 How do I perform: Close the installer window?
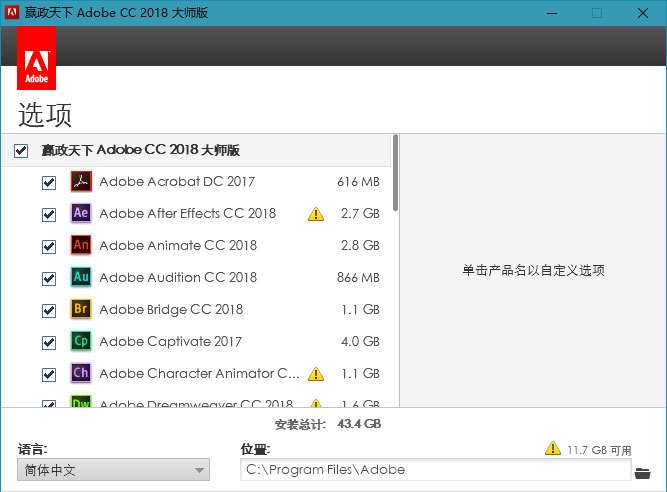click(643, 13)
